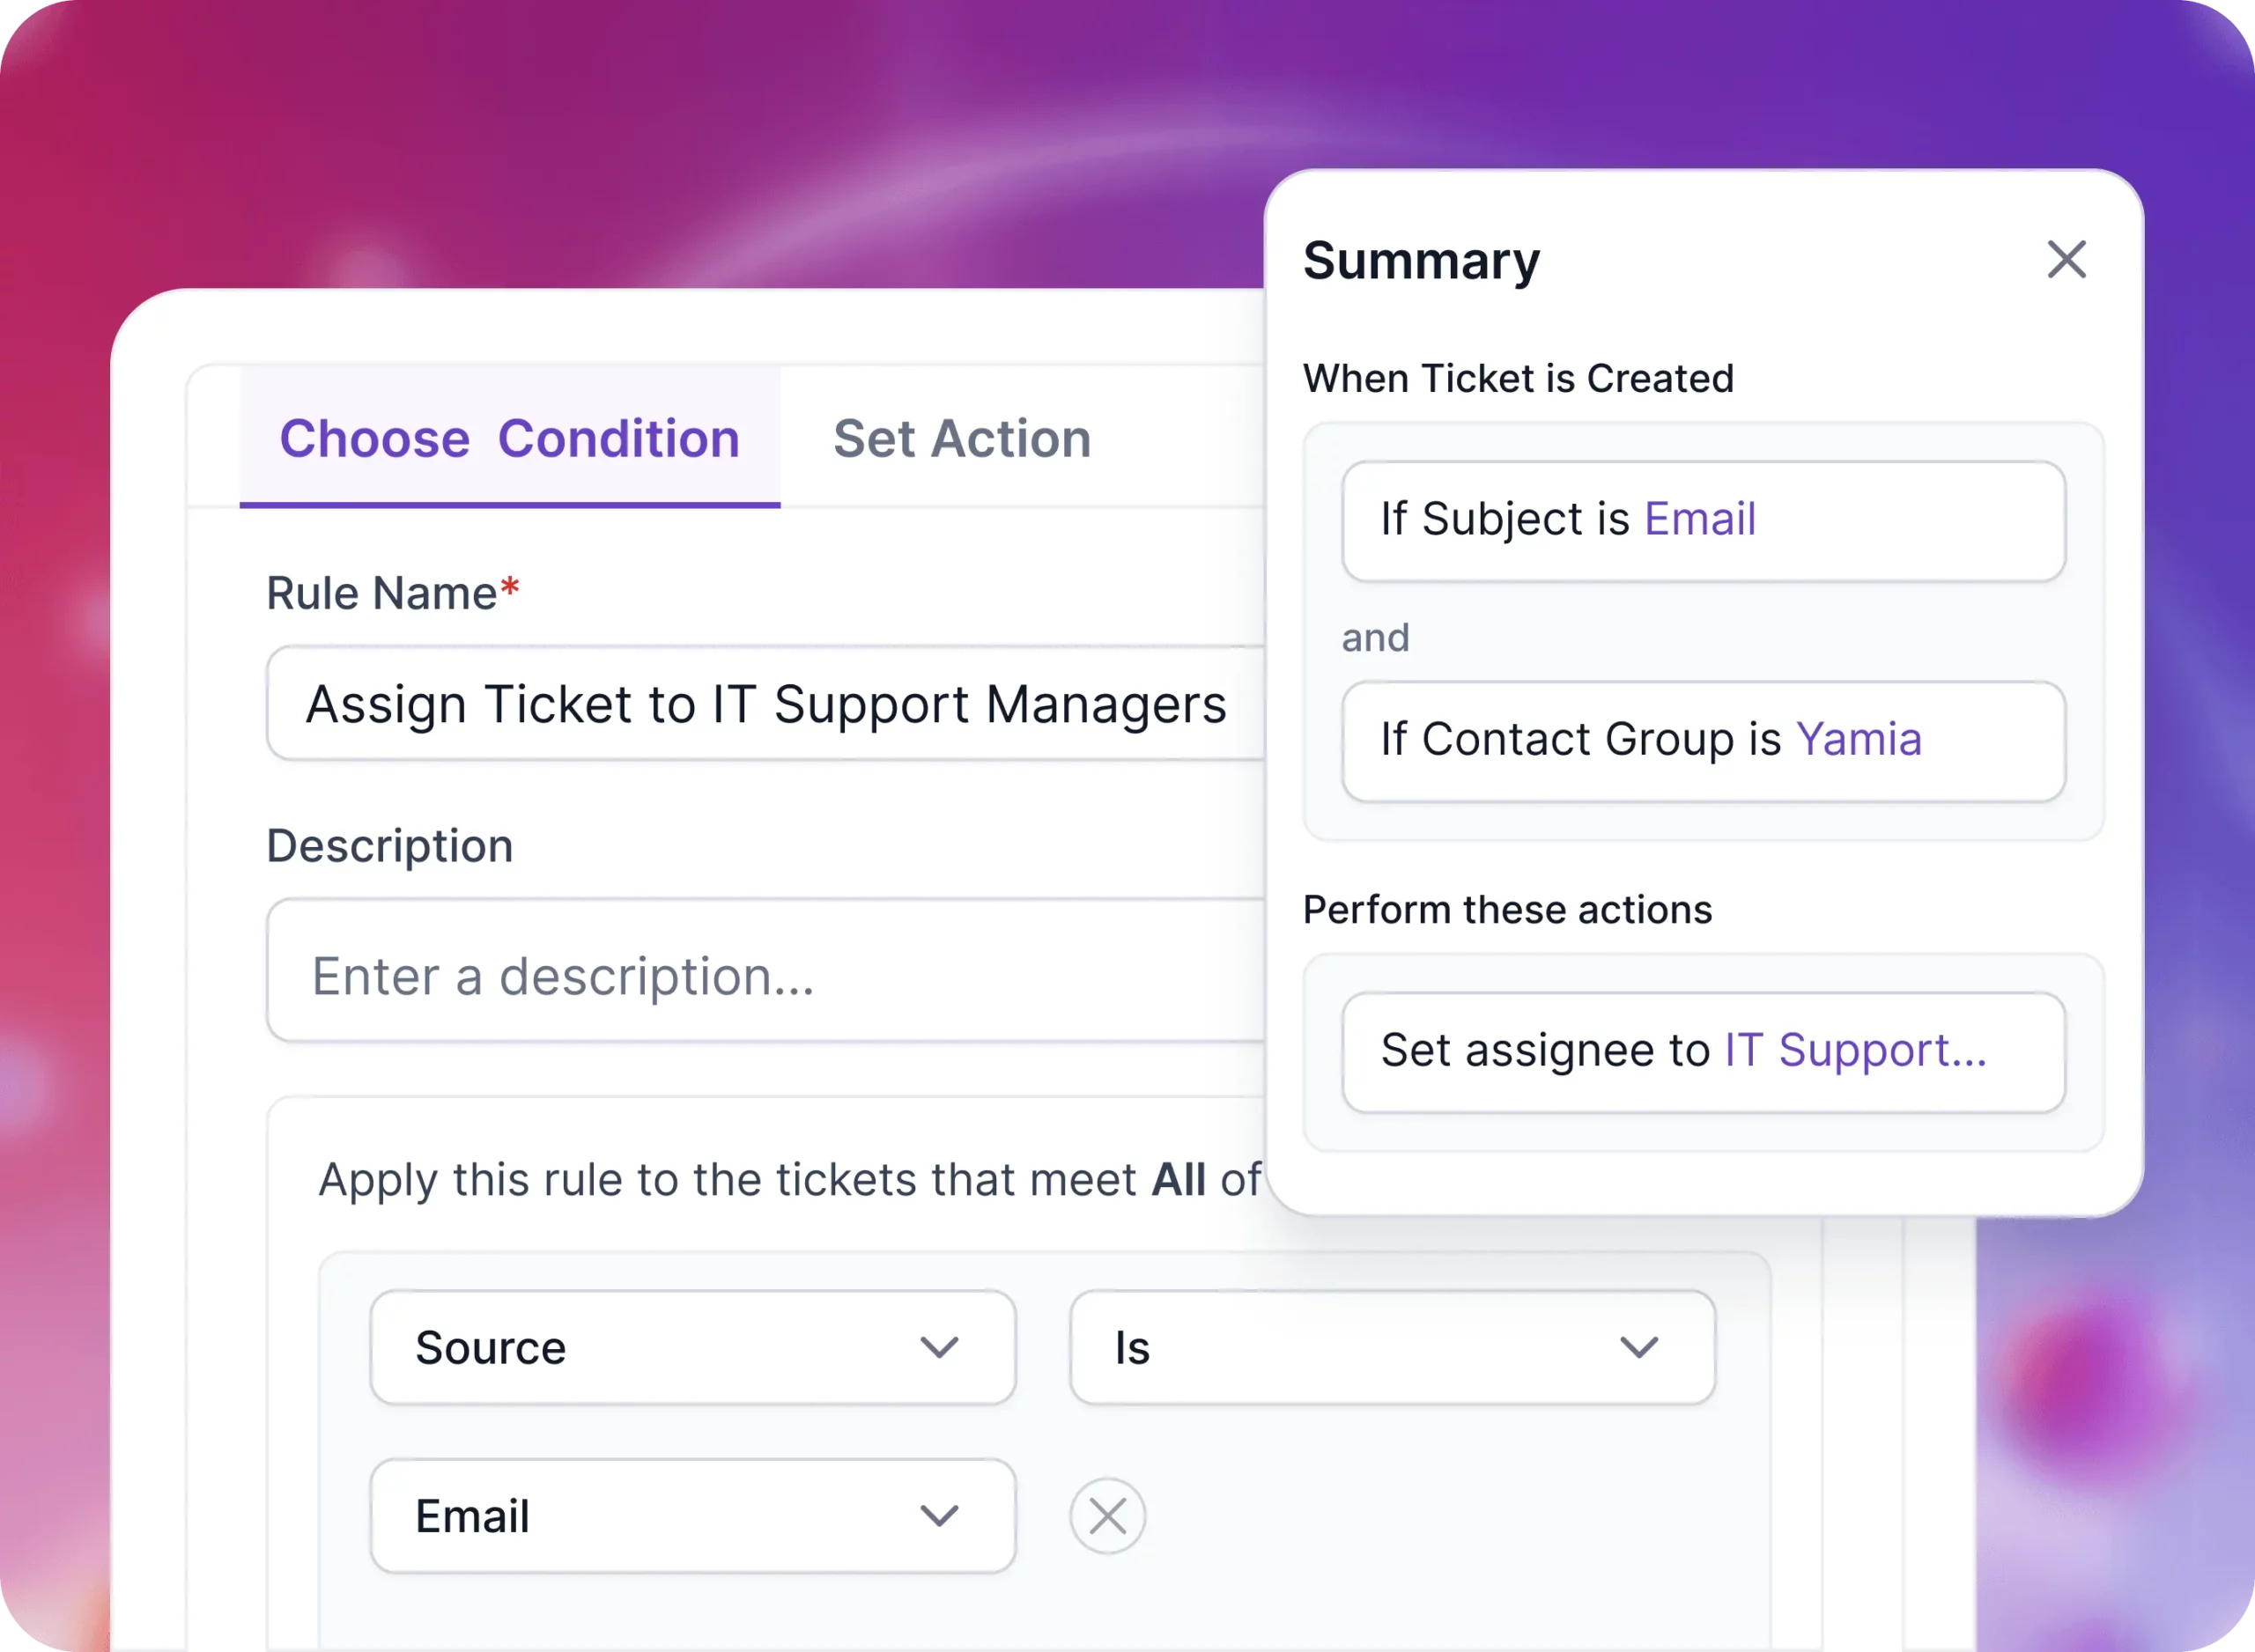Click the remove condition icon
The width and height of the screenshot is (2255, 1652).
coord(1106,1516)
